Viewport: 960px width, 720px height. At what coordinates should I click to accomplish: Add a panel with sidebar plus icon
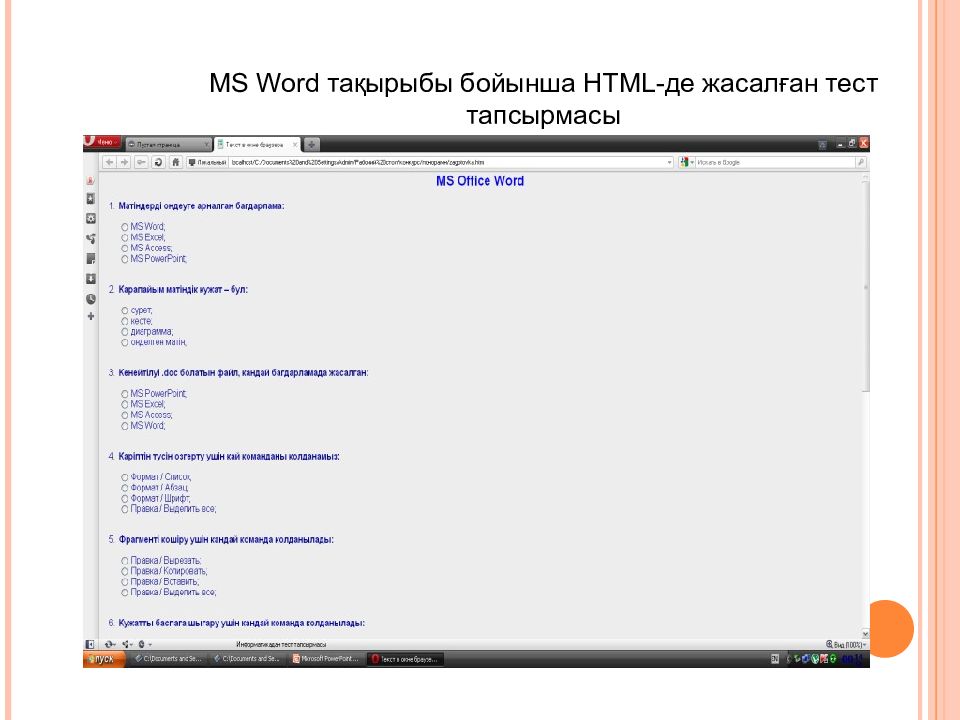tap(91, 317)
